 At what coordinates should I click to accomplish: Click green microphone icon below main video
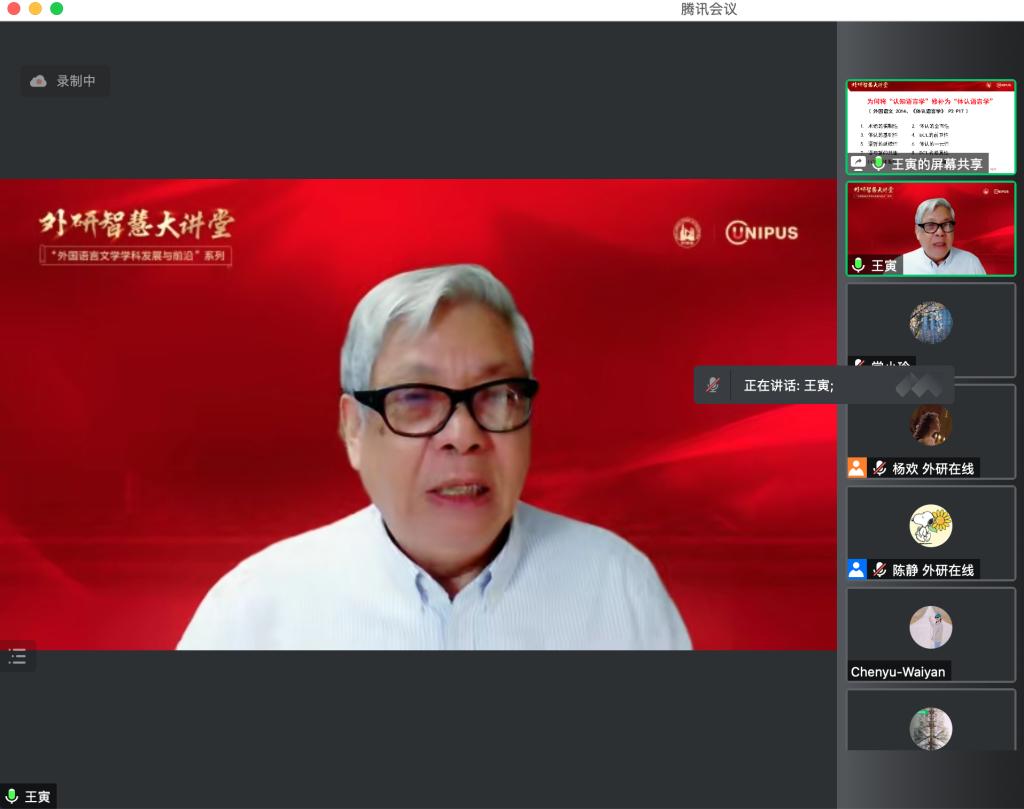pyautogui.click(x=12, y=797)
